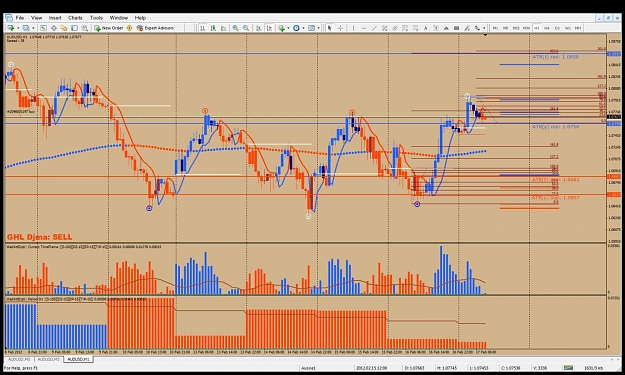The width and height of the screenshot is (625, 375).
Task: Click the 'ATR(t) res: 1.0858' label
Action: 555,57
